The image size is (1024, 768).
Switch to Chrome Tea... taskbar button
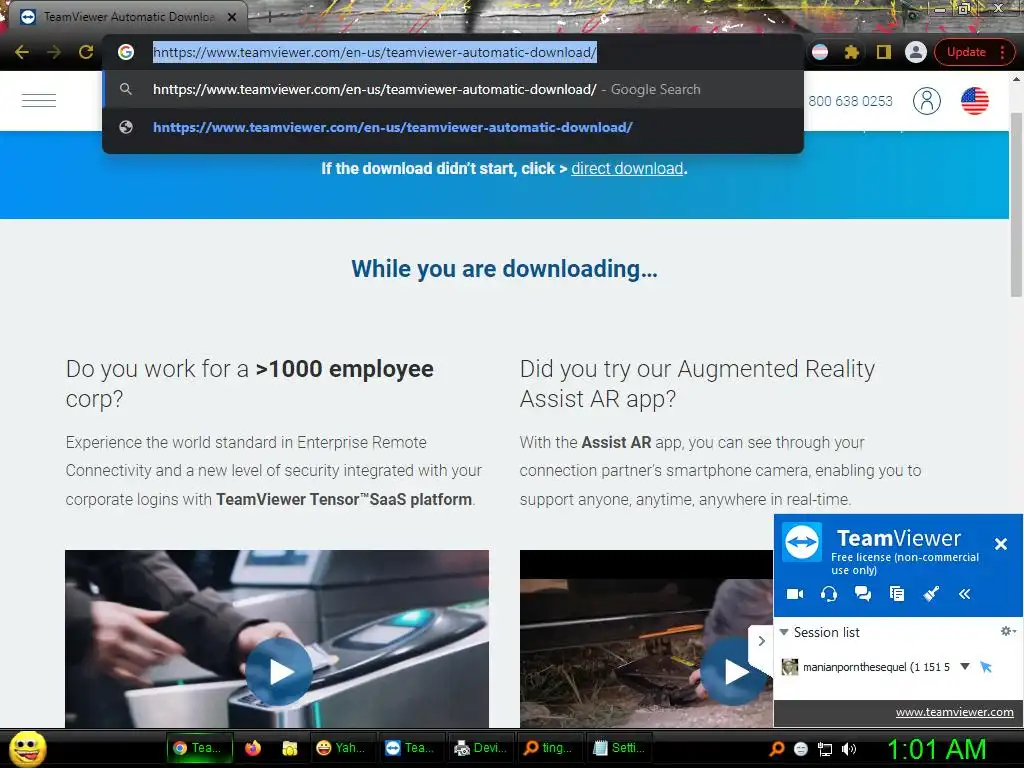(x=200, y=748)
